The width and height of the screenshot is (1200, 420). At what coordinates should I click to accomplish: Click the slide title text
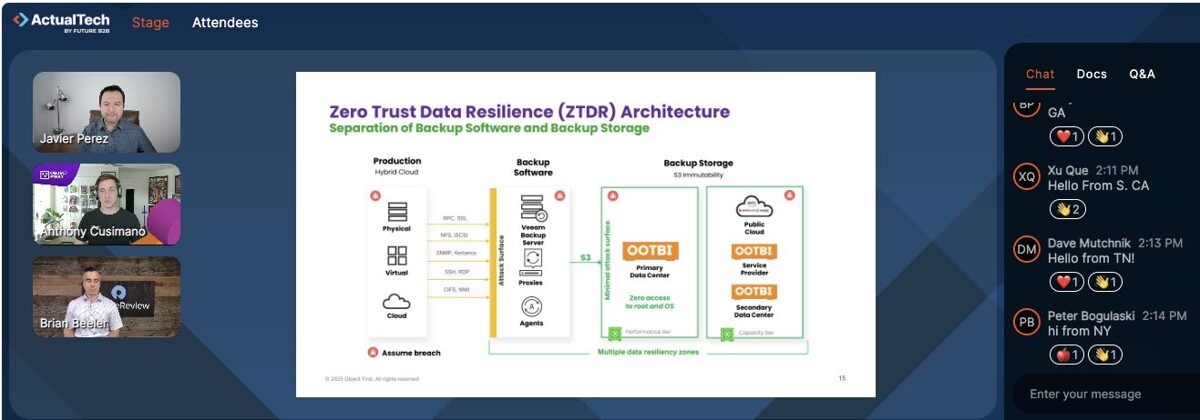point(529,111)
